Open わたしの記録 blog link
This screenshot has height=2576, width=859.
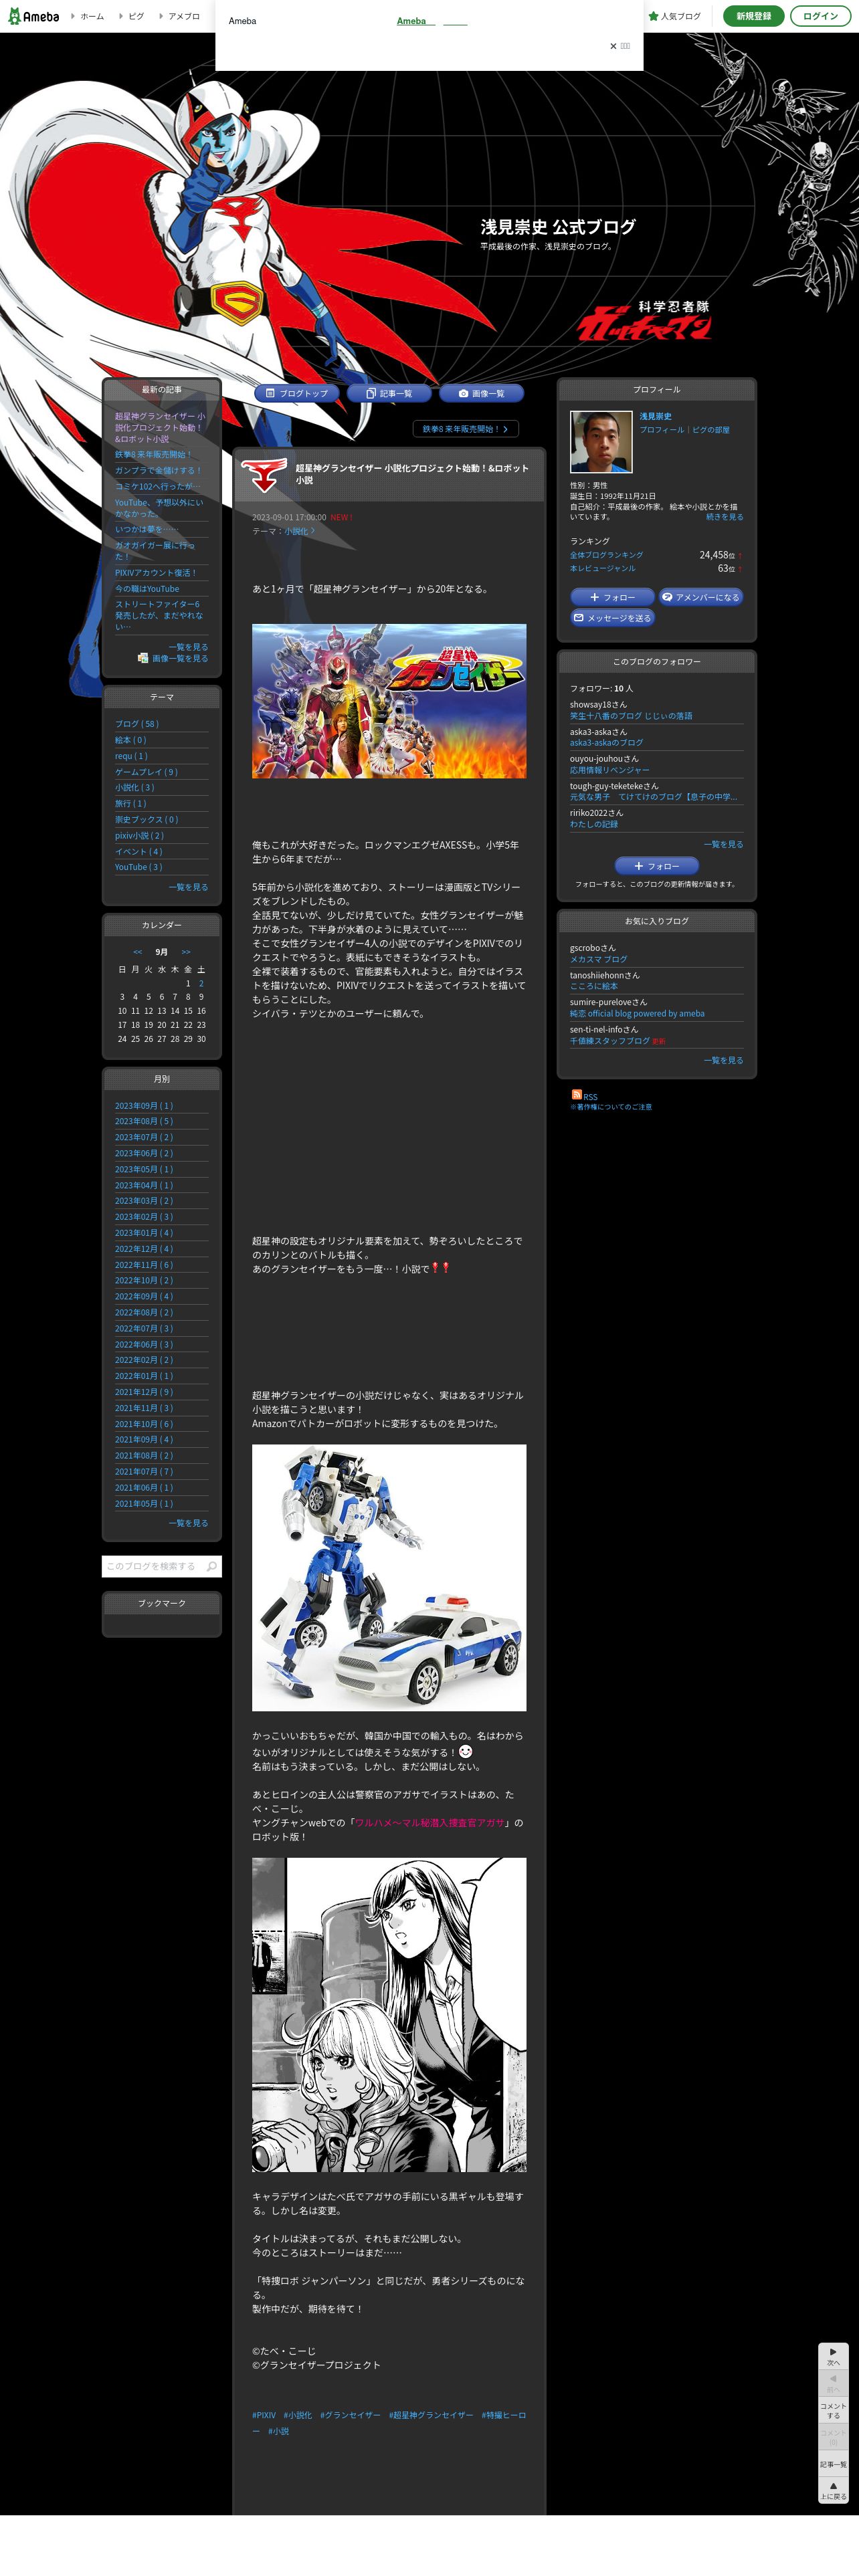pyautogui.click(x=594, y=824)
